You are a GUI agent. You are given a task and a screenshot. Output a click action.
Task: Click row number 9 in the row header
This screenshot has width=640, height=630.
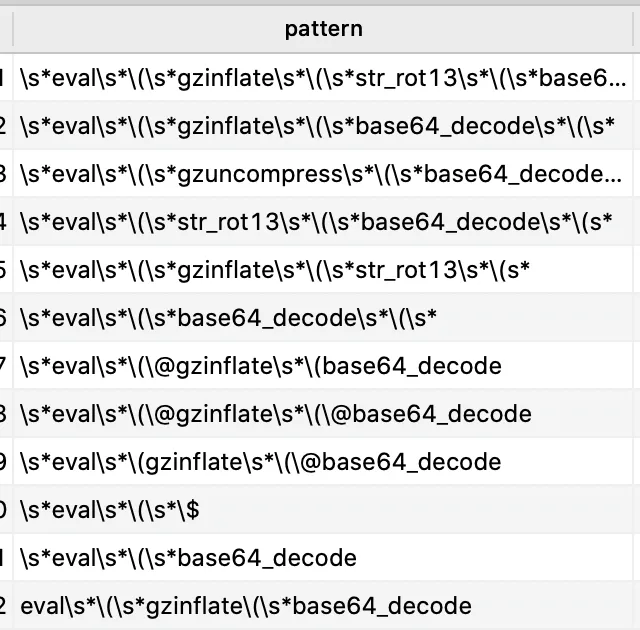tap(5, 462)
